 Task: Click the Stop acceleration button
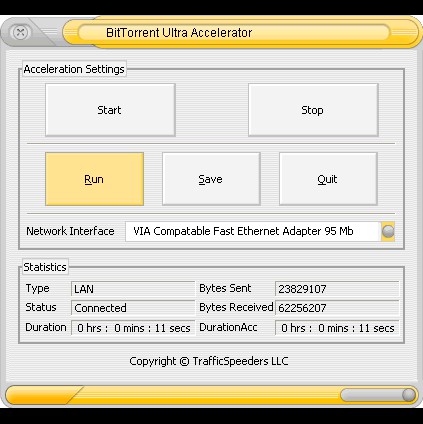313,110
